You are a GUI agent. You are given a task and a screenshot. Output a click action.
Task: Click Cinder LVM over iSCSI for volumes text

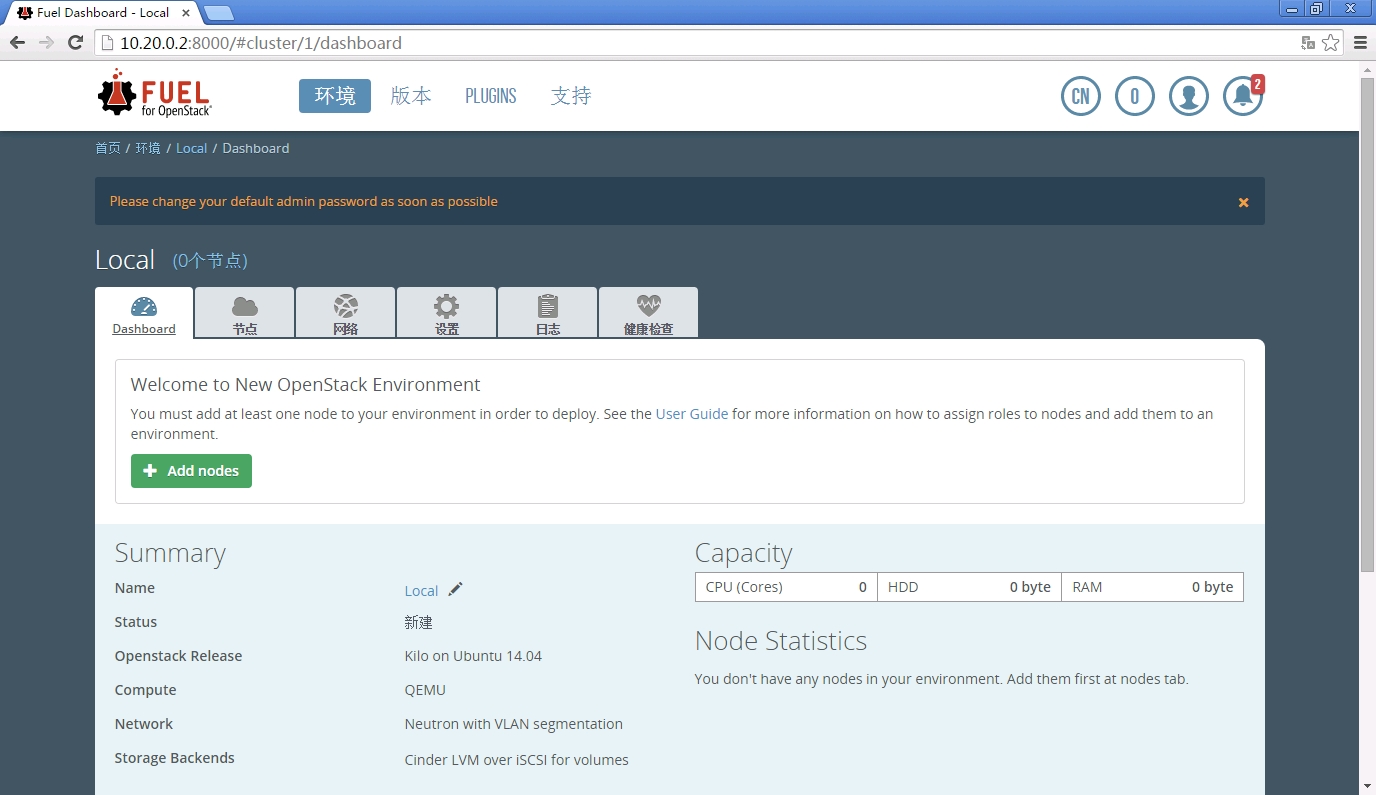click(517, 760)
